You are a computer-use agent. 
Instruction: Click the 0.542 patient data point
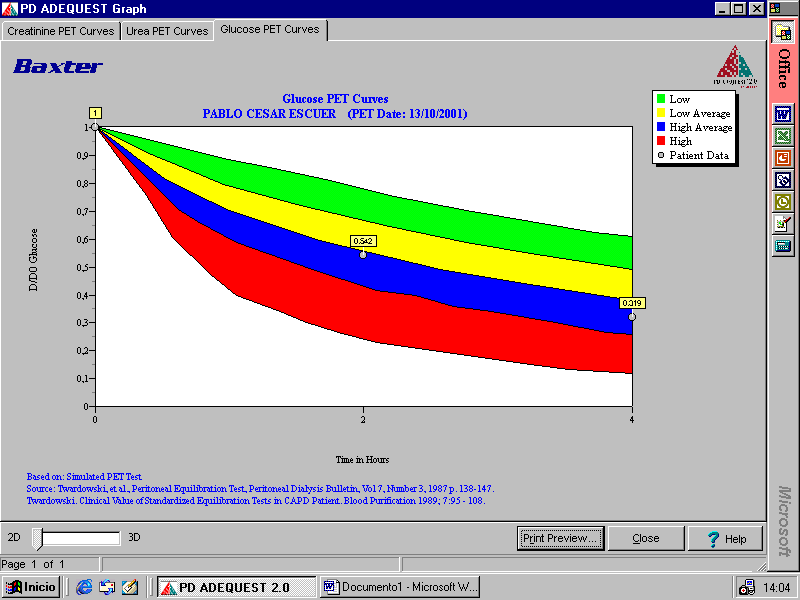point(363,255)
